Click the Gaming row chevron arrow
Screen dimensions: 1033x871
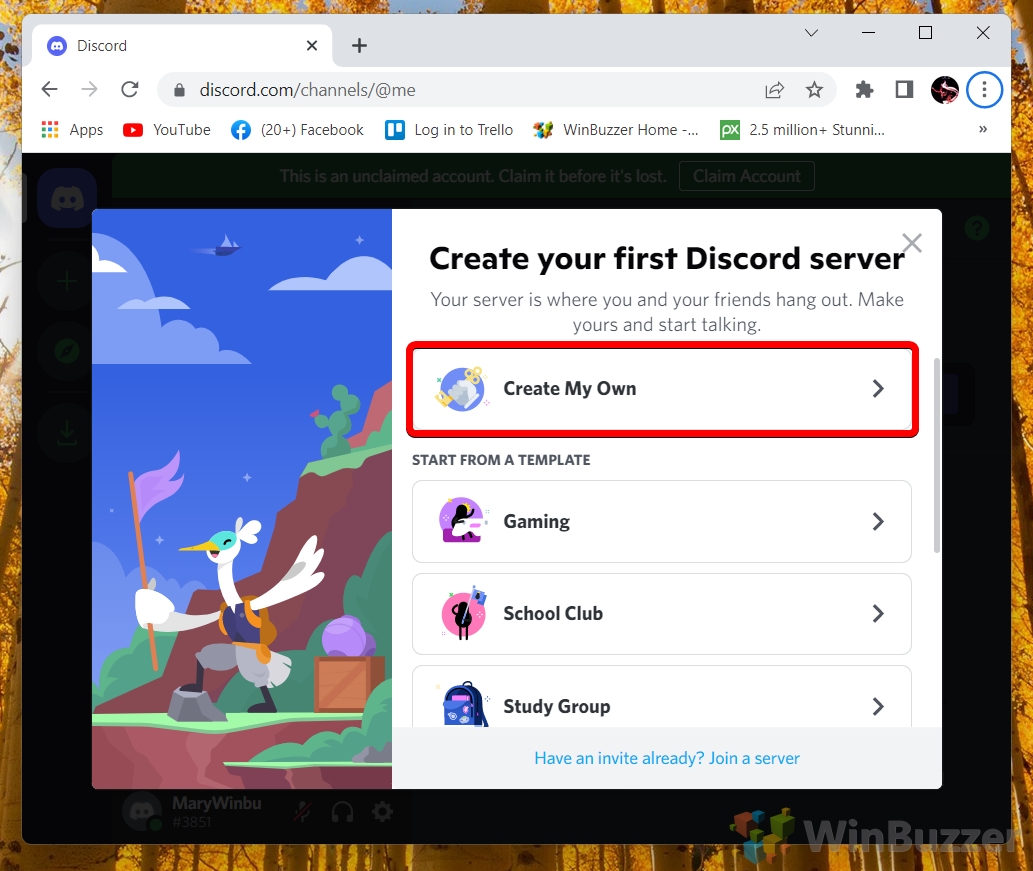tap(878, 522)
